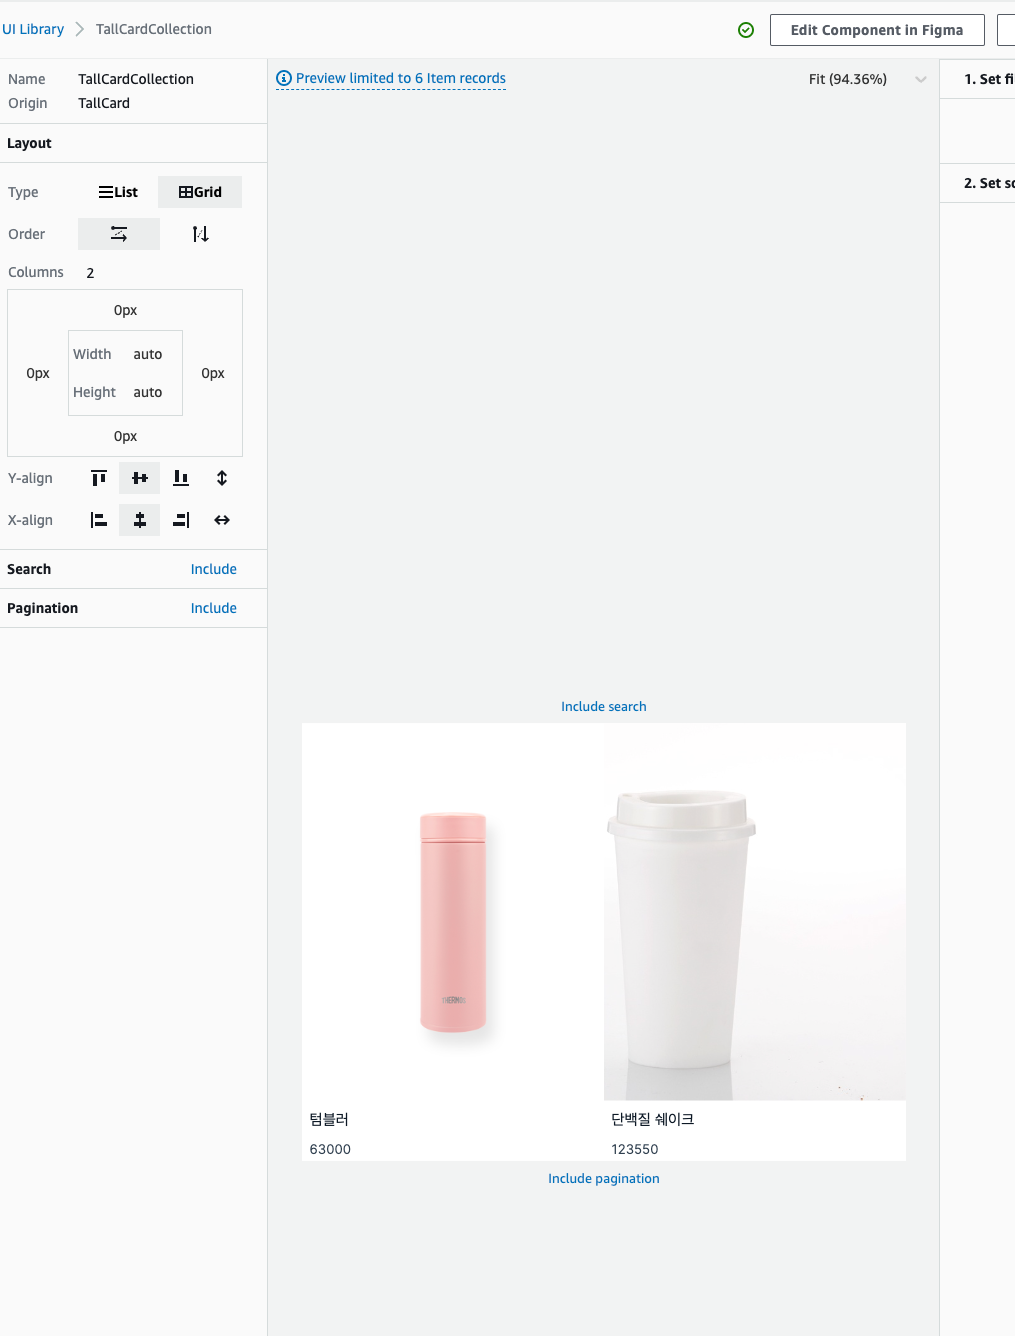
Task: Select Grid layout type
Action: pyautogui.click(x=200, y=192)
